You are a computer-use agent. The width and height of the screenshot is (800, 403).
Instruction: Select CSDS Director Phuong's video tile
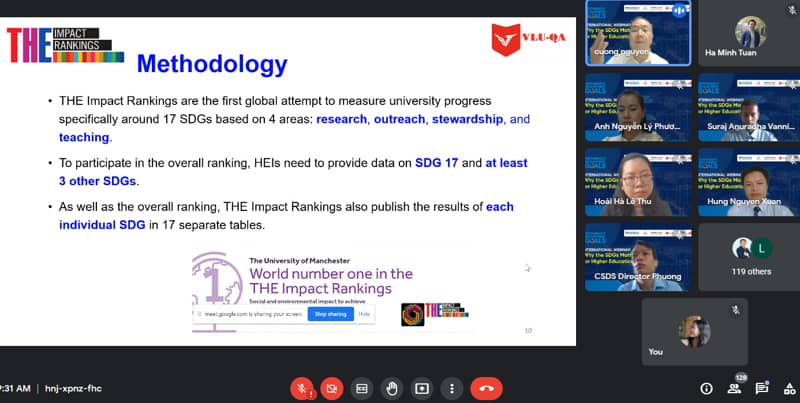point(637,255)
